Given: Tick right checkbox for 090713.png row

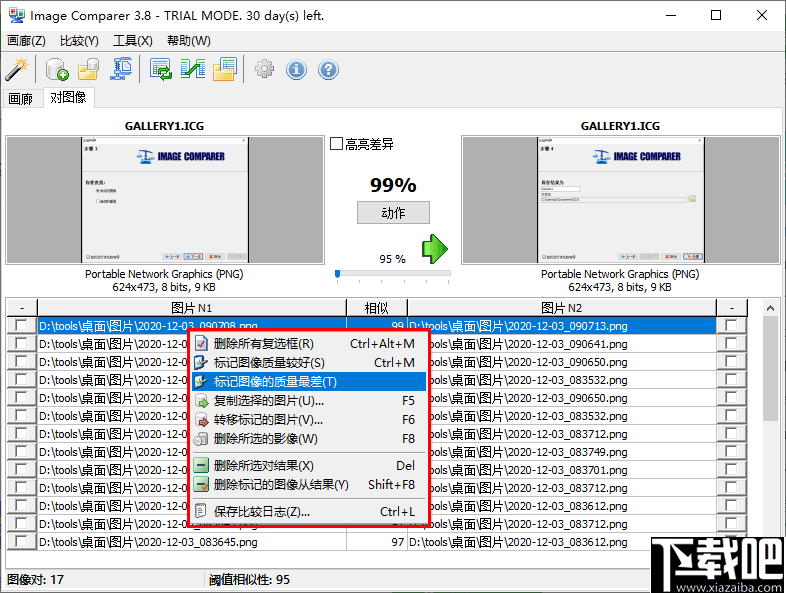Looking at the screenshot, I should 731,326.
